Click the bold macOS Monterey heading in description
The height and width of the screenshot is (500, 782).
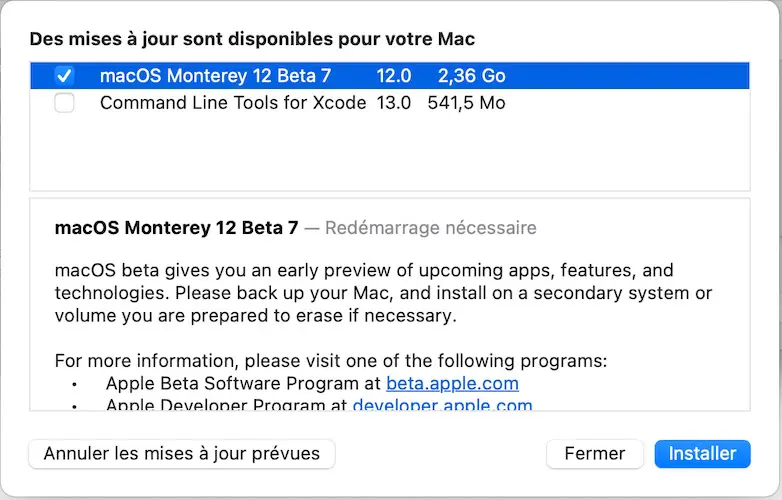[176, 228]
